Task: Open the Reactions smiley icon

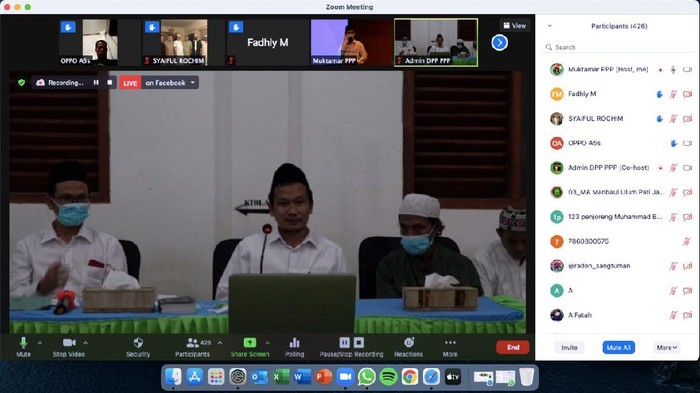Action: 409,343
